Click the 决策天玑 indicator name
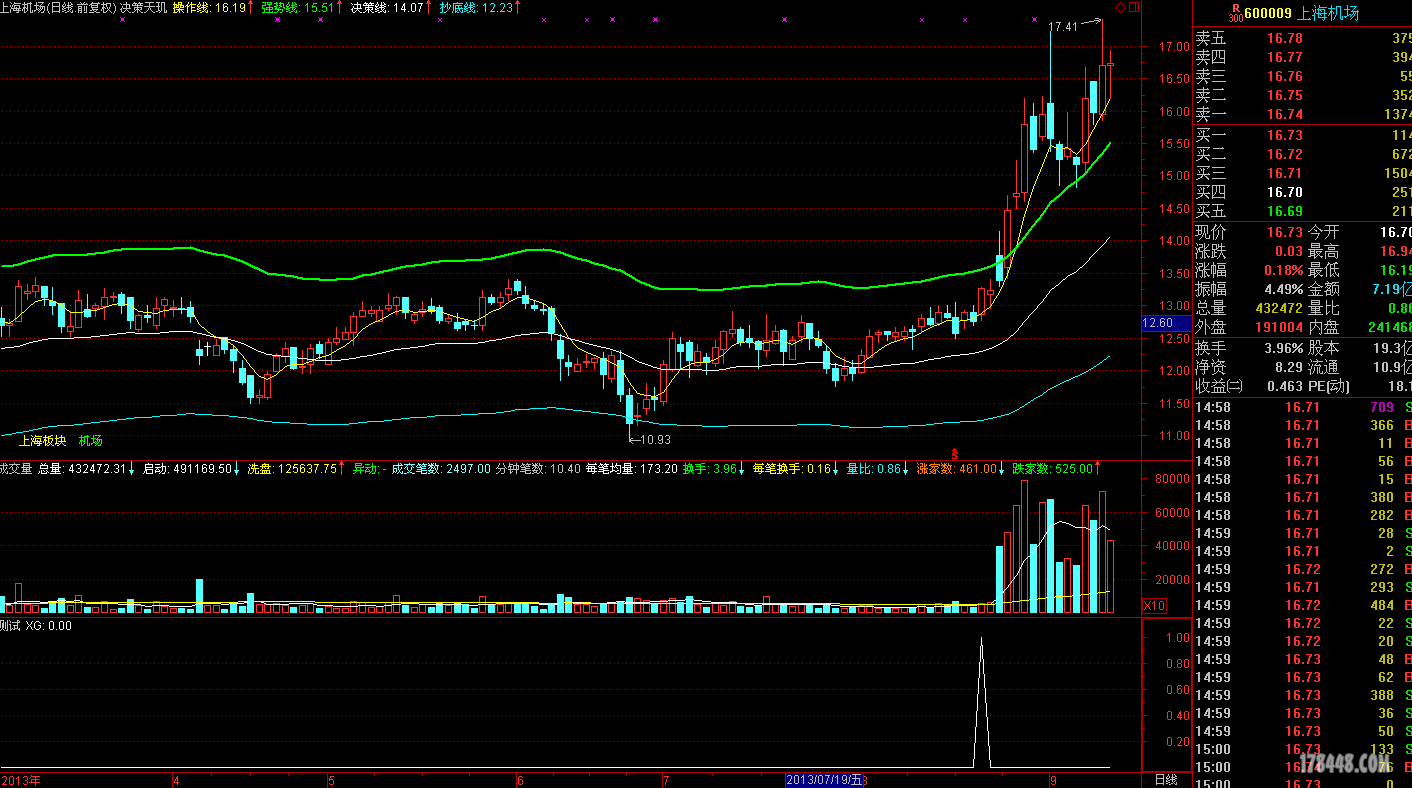The image size is (1412, 788). [x=143, y=7]
